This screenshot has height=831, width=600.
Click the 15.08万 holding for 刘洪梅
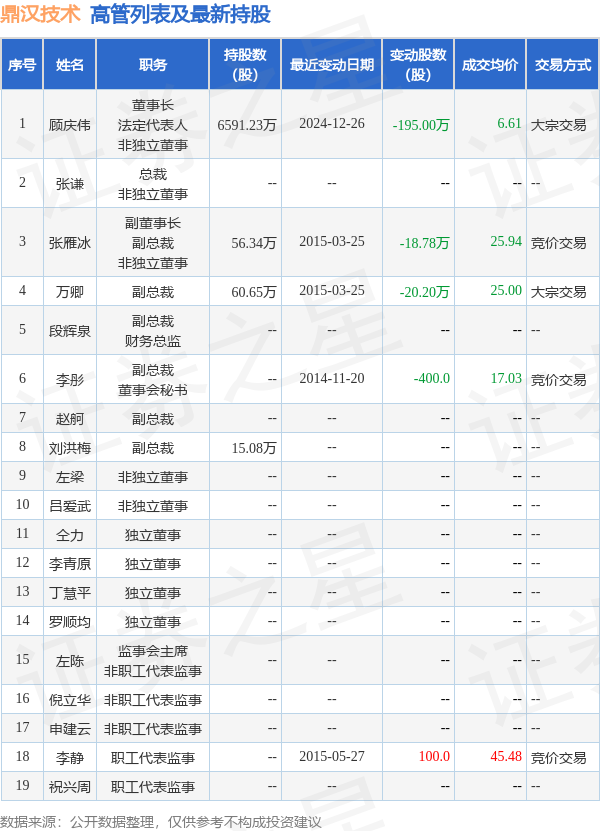254,448
